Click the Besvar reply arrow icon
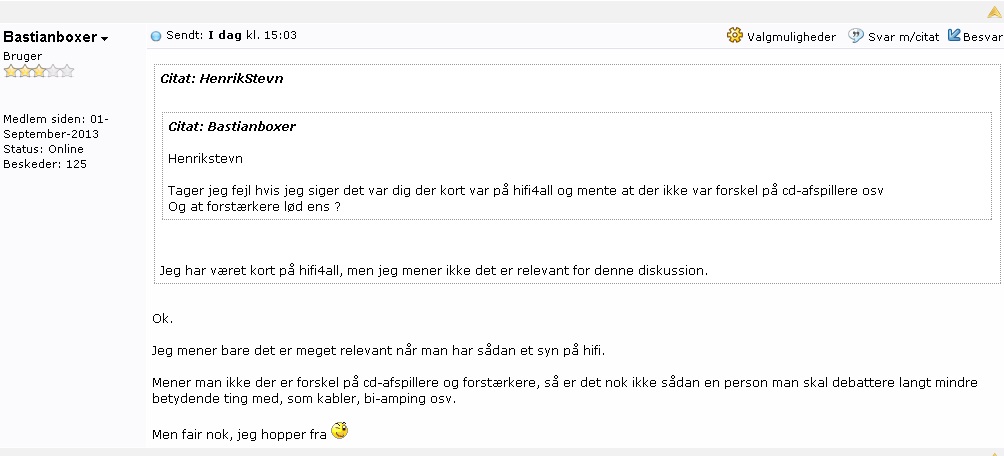This screenshot has height=456, width=1004. pyautogui.click(x=954, y=35)
